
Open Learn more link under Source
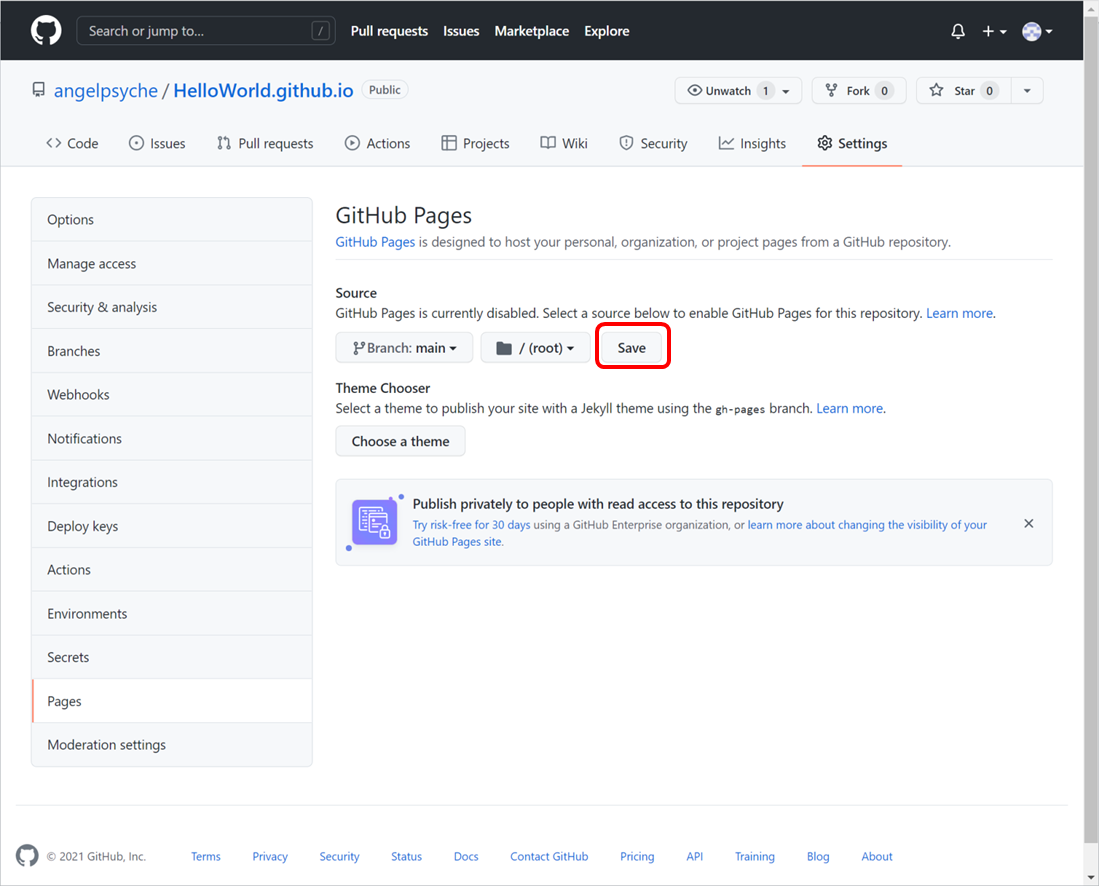959,313
